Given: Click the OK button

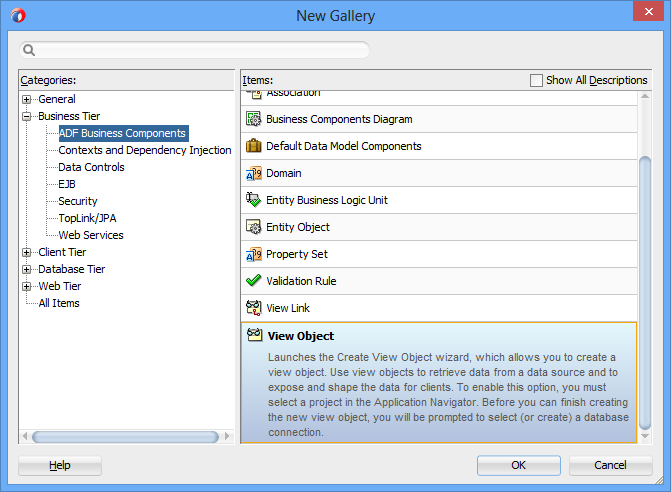Looking at the screenshot, I should pyautogui.click(x=519, y=465).
